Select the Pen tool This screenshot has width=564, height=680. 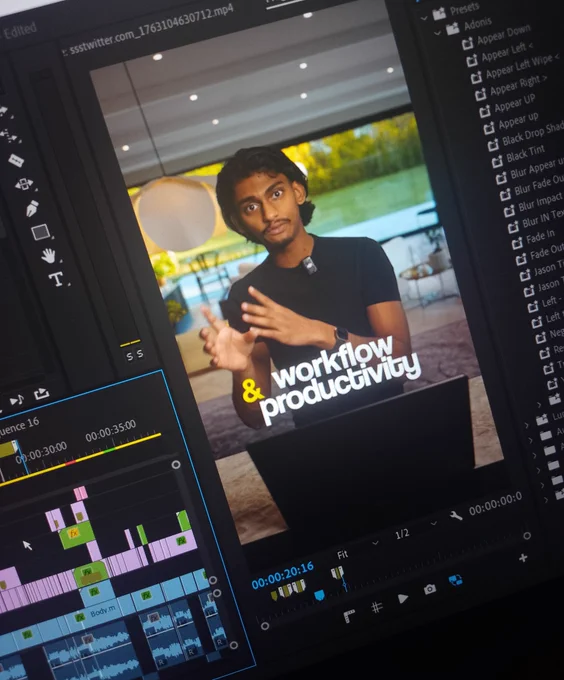33,209
